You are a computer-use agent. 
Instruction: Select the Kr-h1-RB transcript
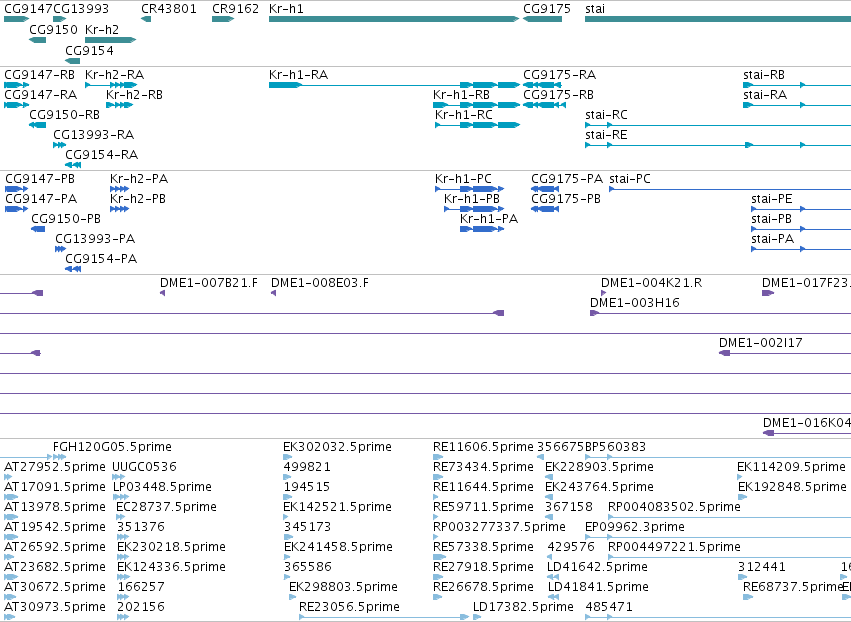[x=477, y=105]
